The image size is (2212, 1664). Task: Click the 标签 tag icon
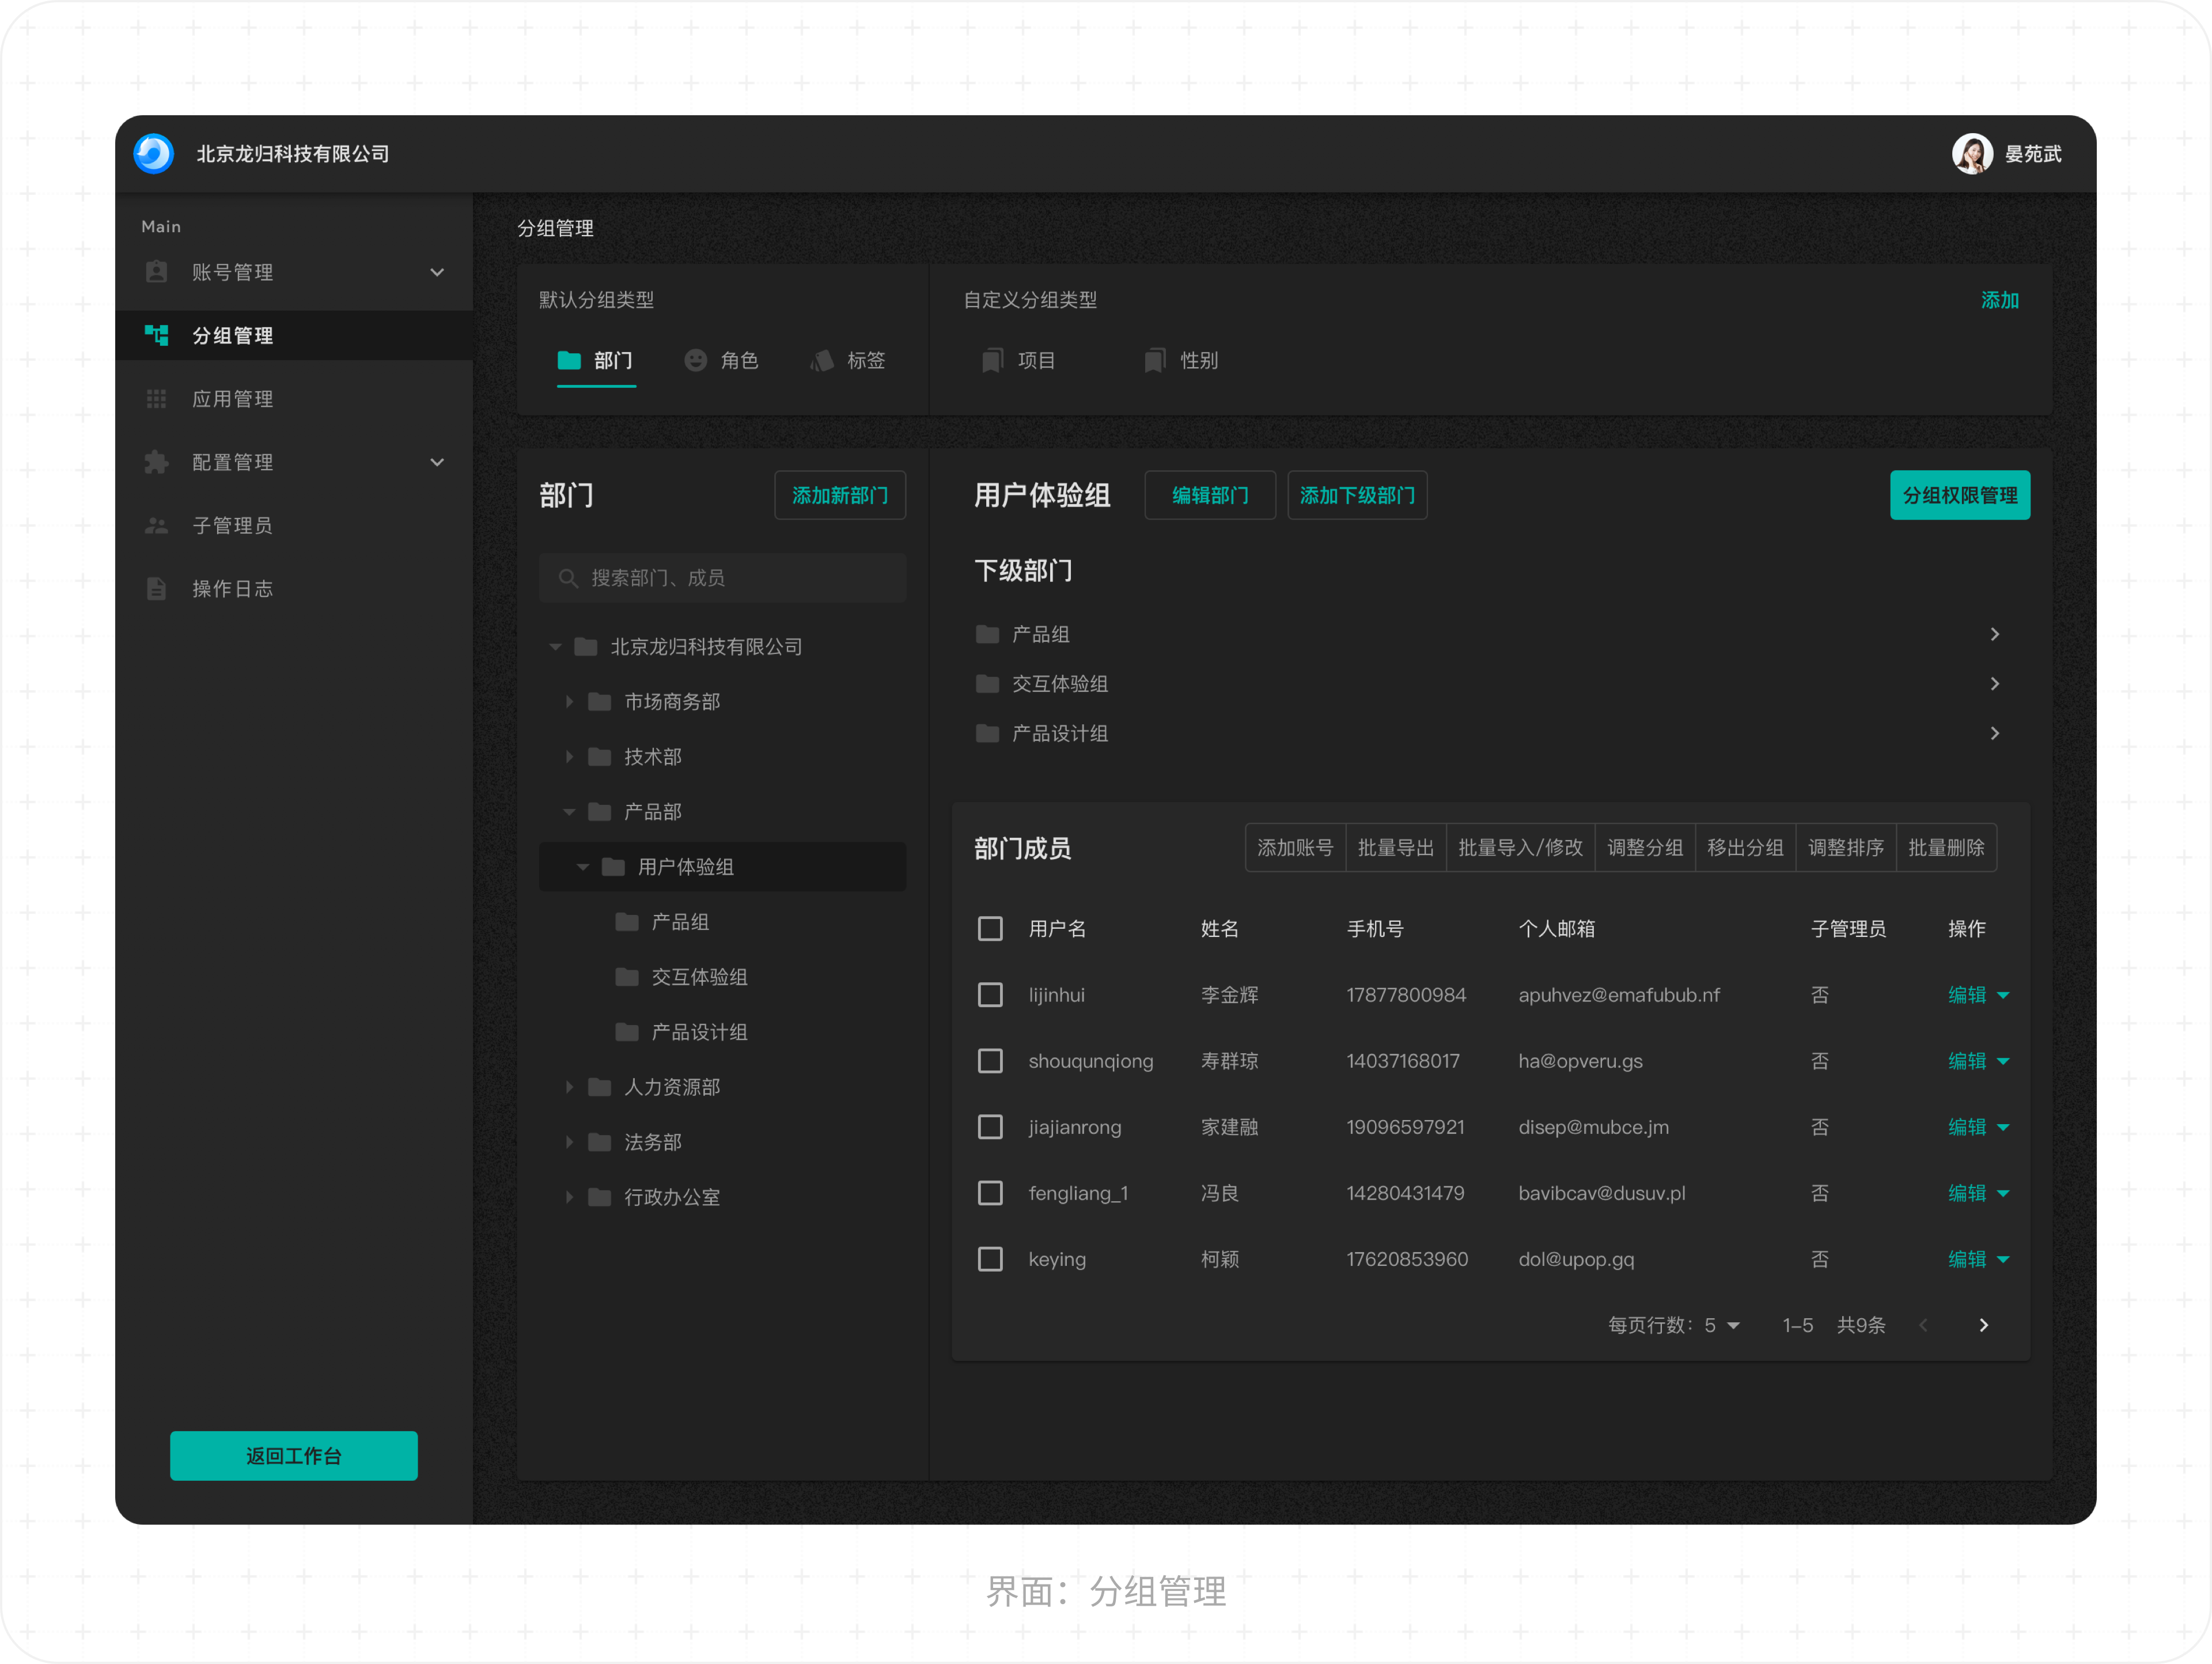822,360
